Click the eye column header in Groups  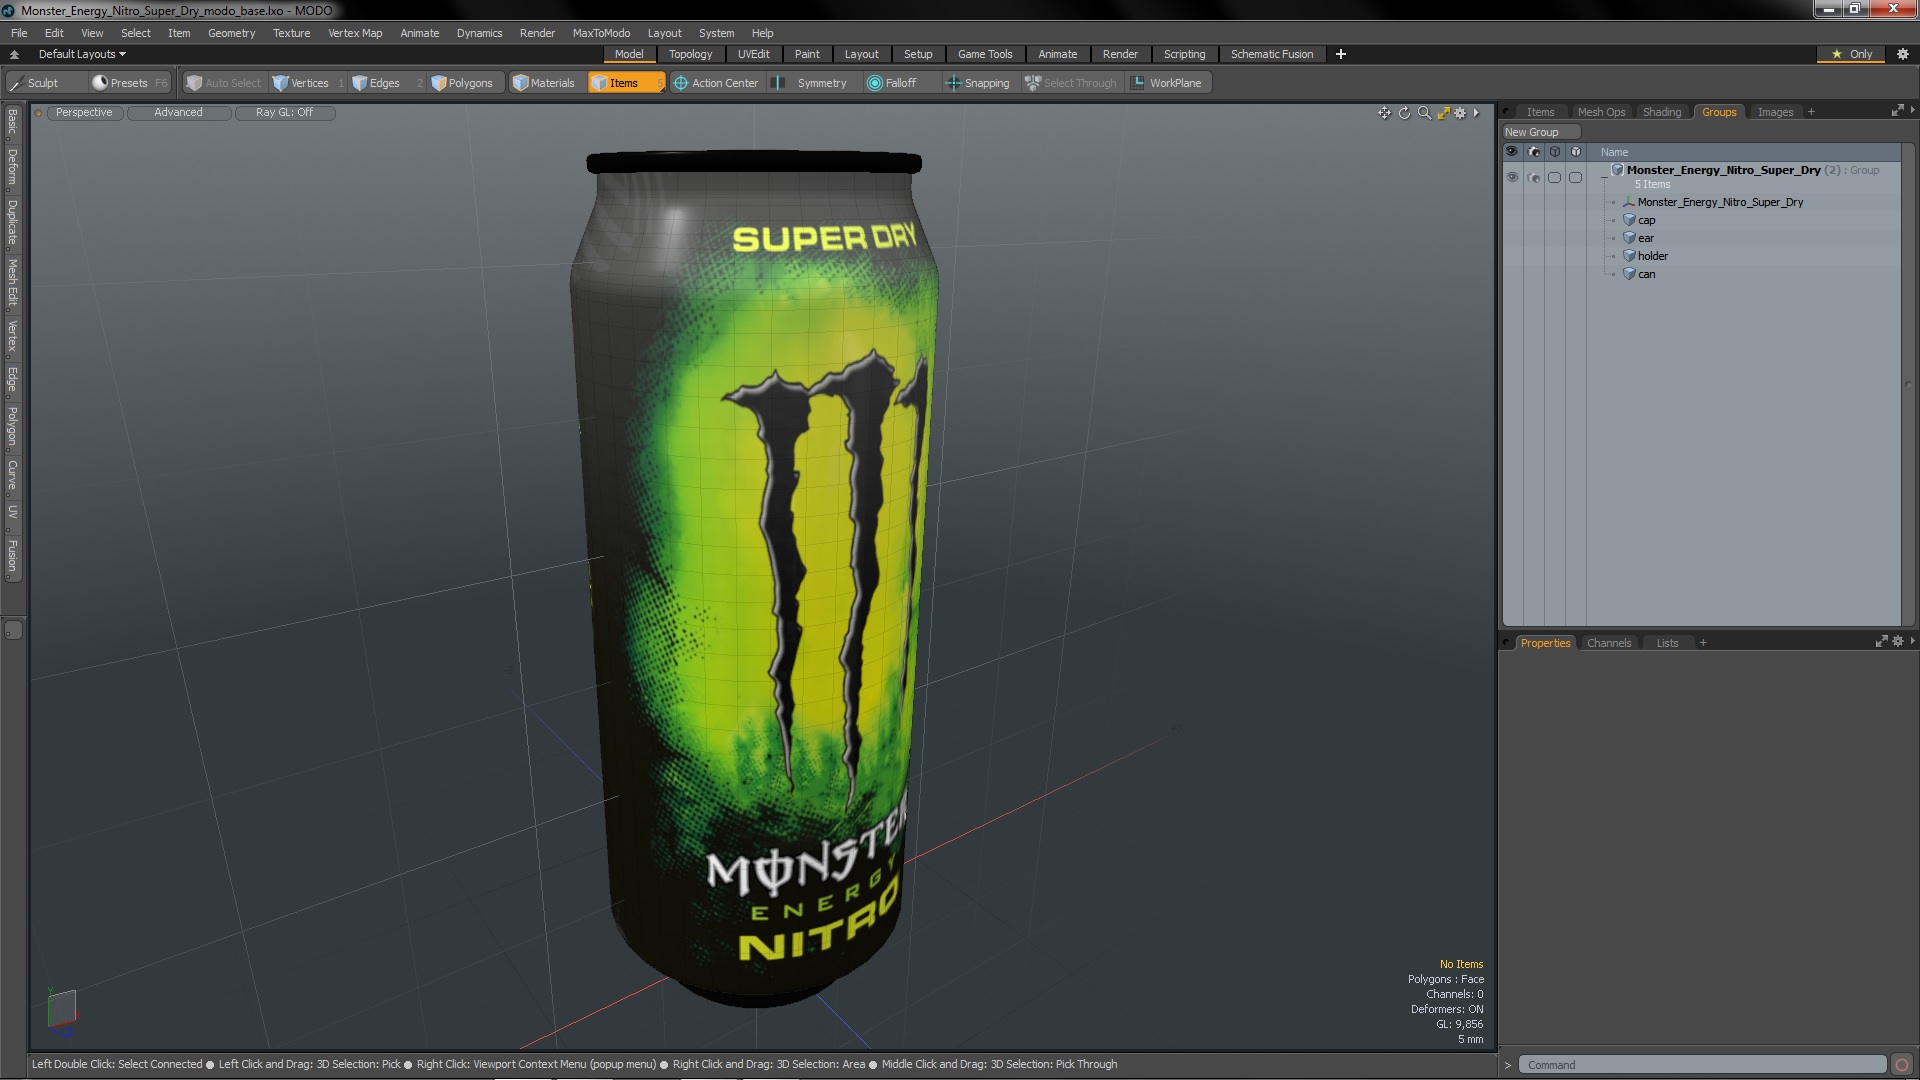pyautogui.click(x=1512, y=152)
